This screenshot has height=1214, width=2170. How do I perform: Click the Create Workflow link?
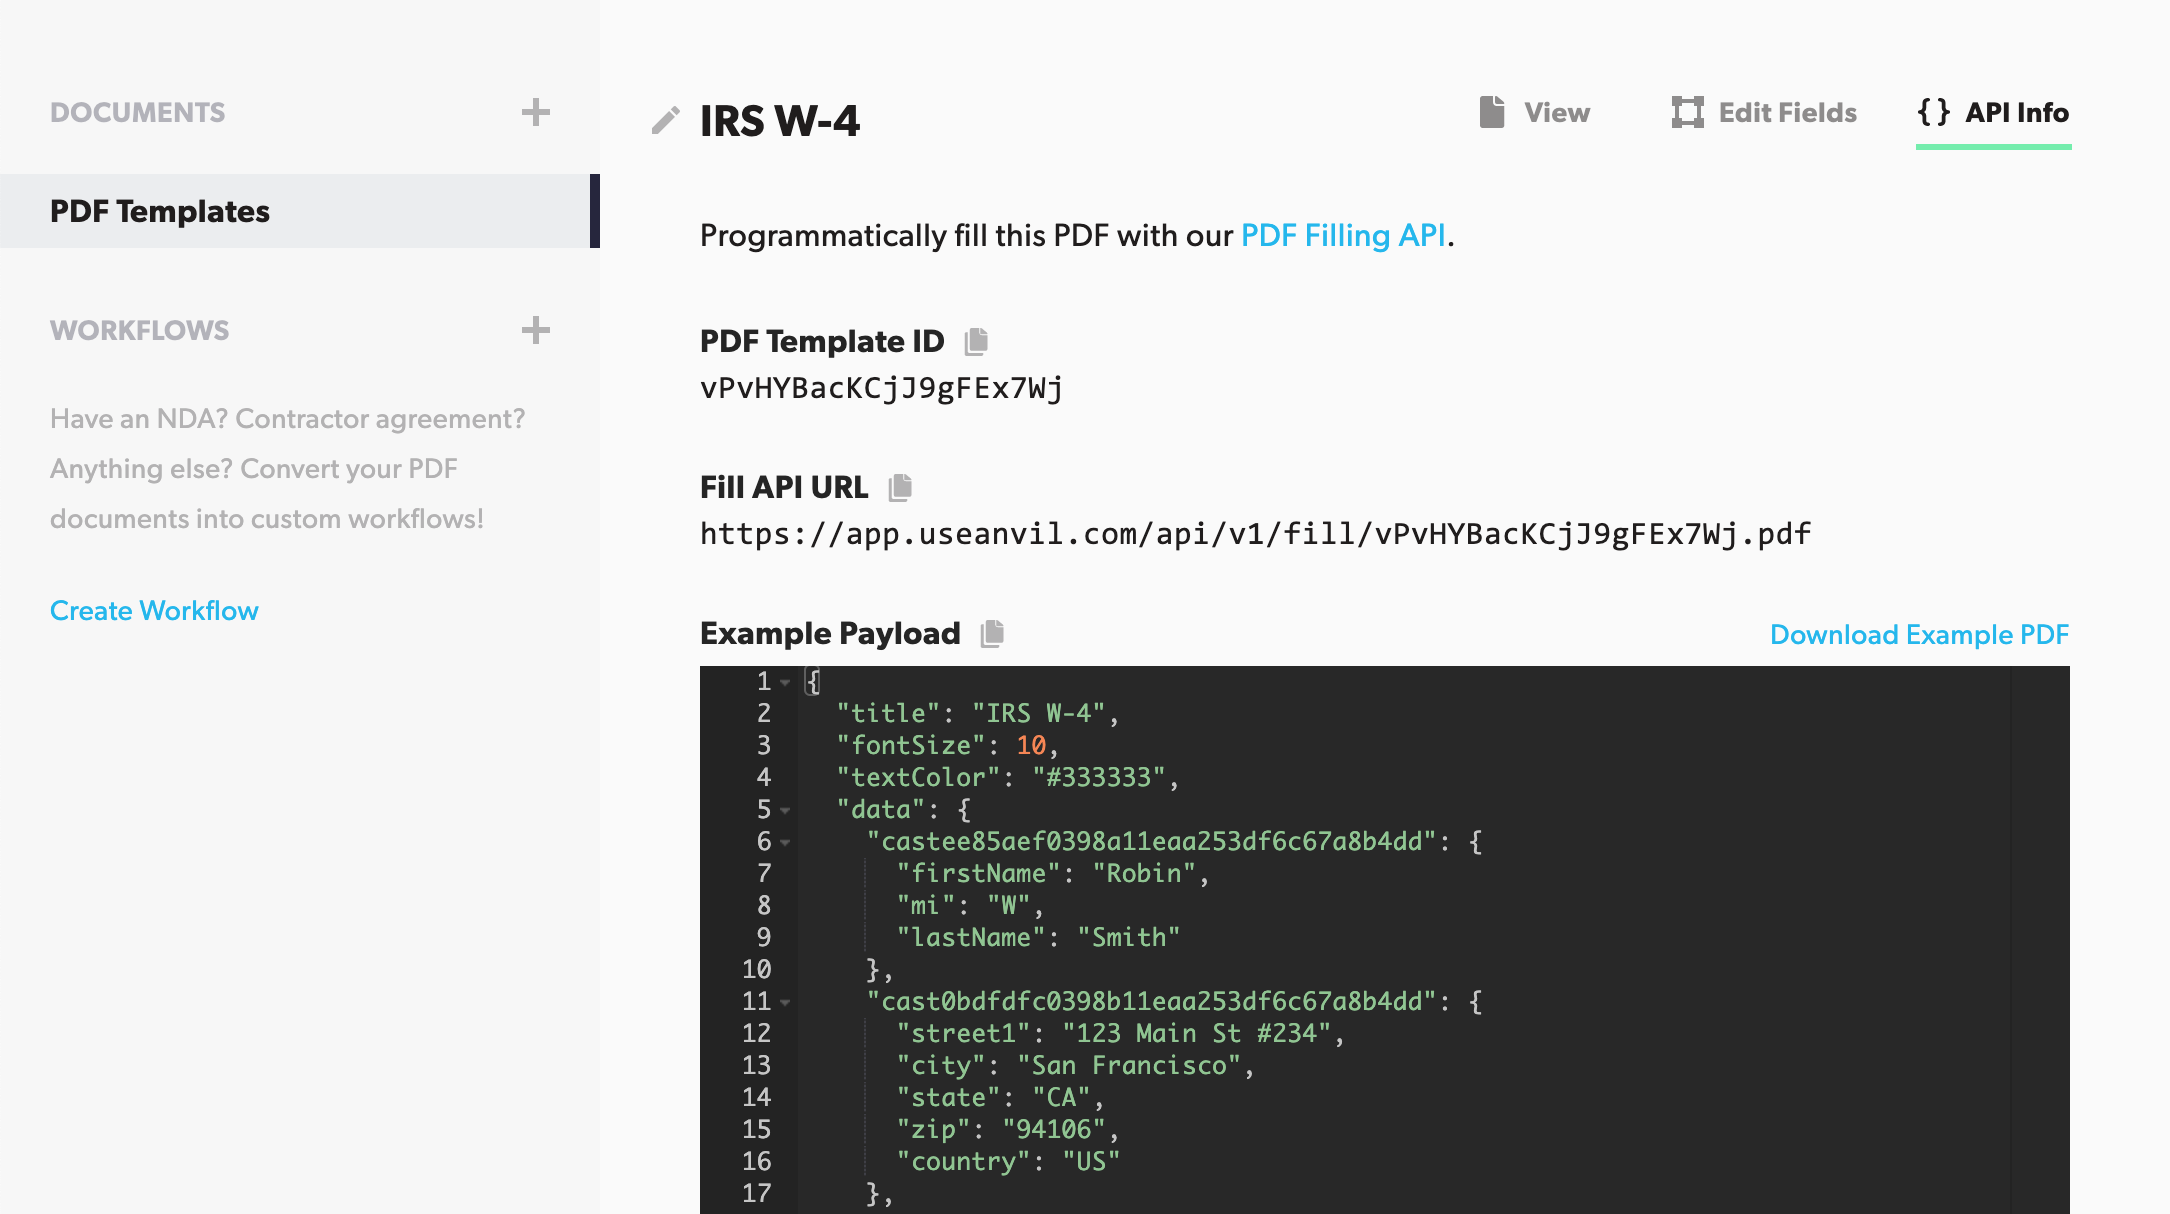(x=154, y=611)
